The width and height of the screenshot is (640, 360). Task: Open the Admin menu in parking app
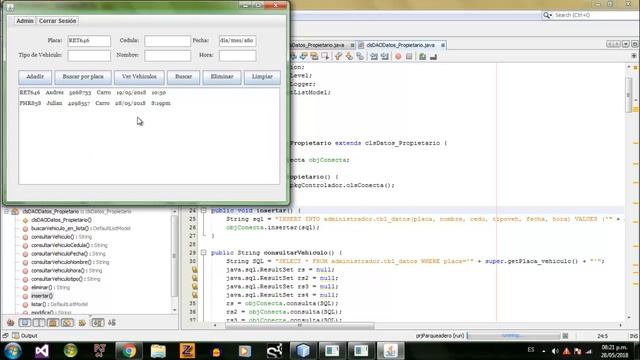tap(24, 21)
